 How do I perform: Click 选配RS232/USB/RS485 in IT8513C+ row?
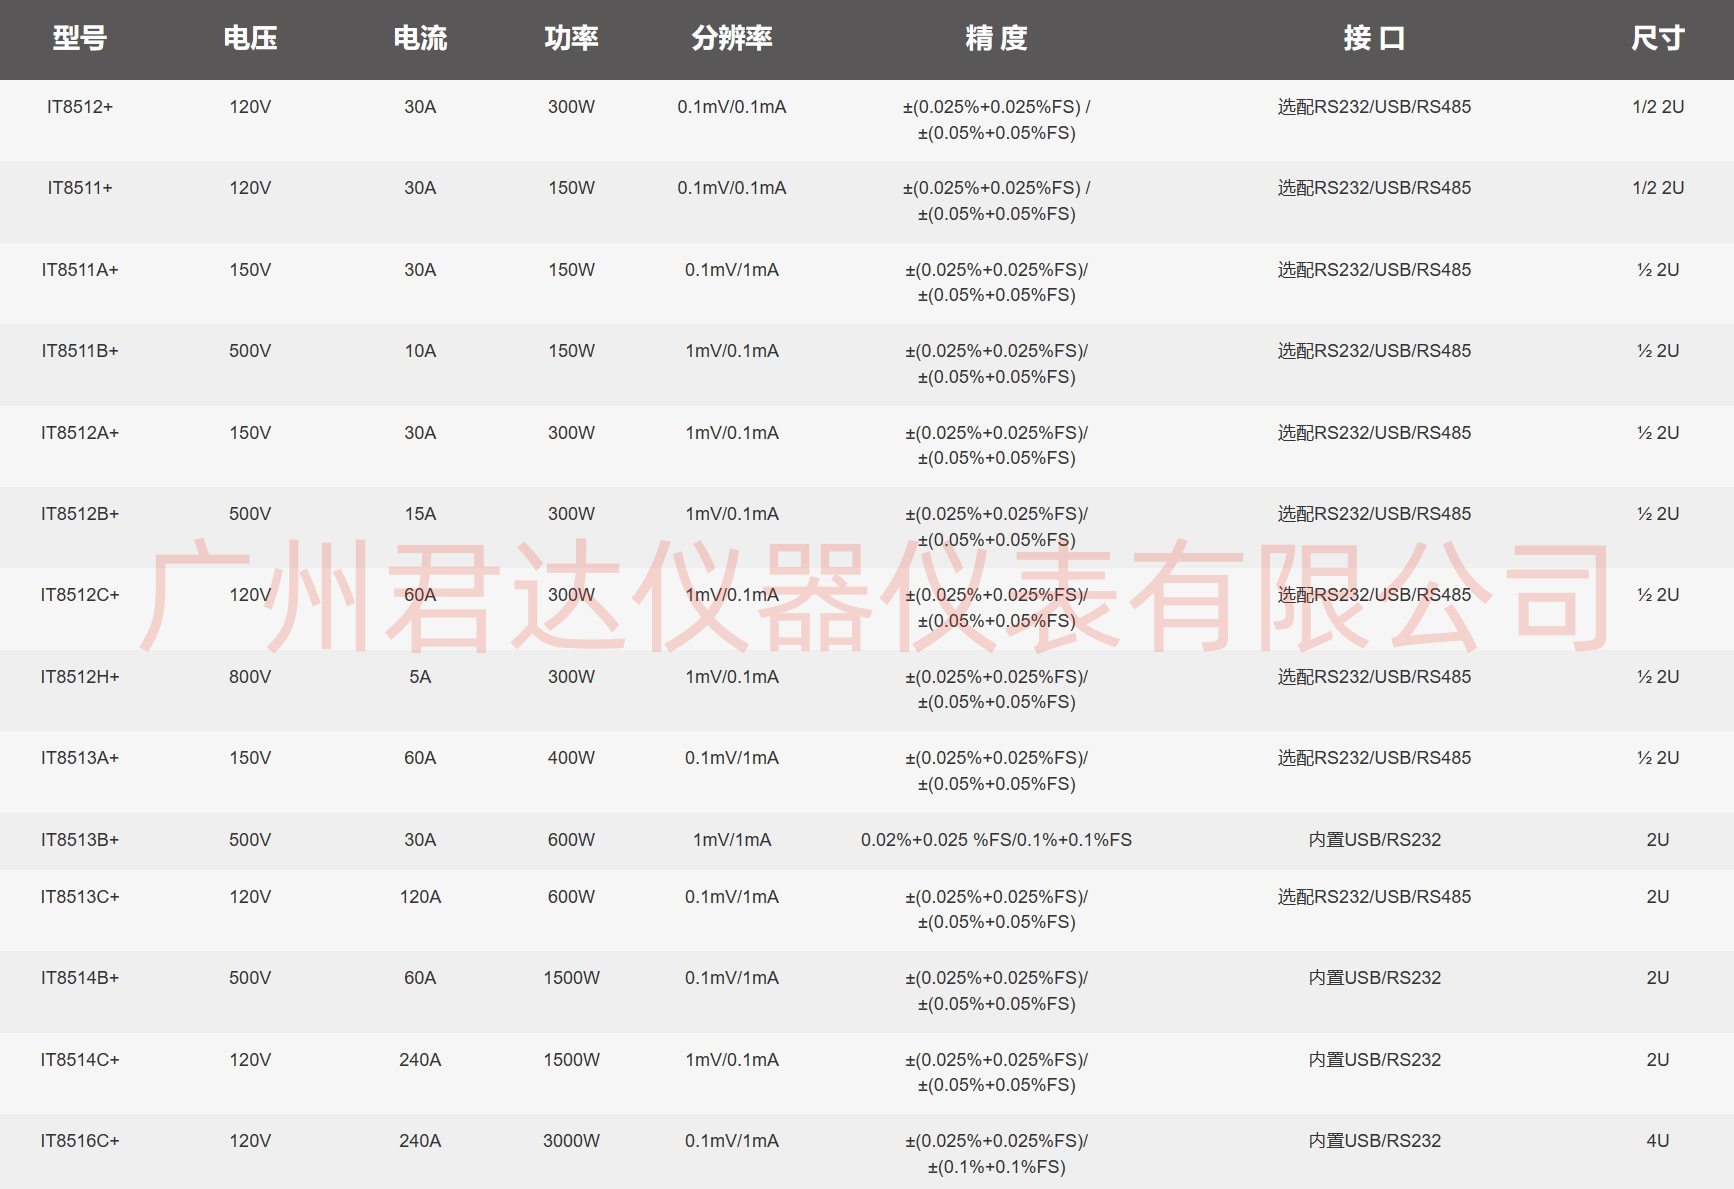(1374, 897)
